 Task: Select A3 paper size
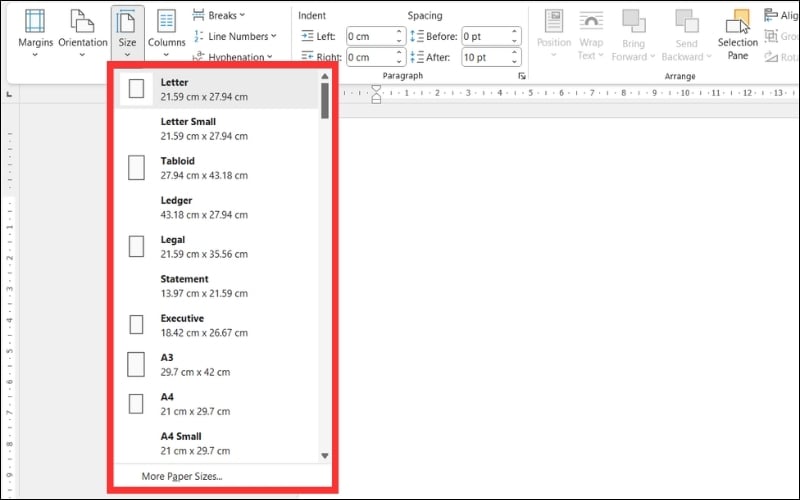[x=218, y=364]
